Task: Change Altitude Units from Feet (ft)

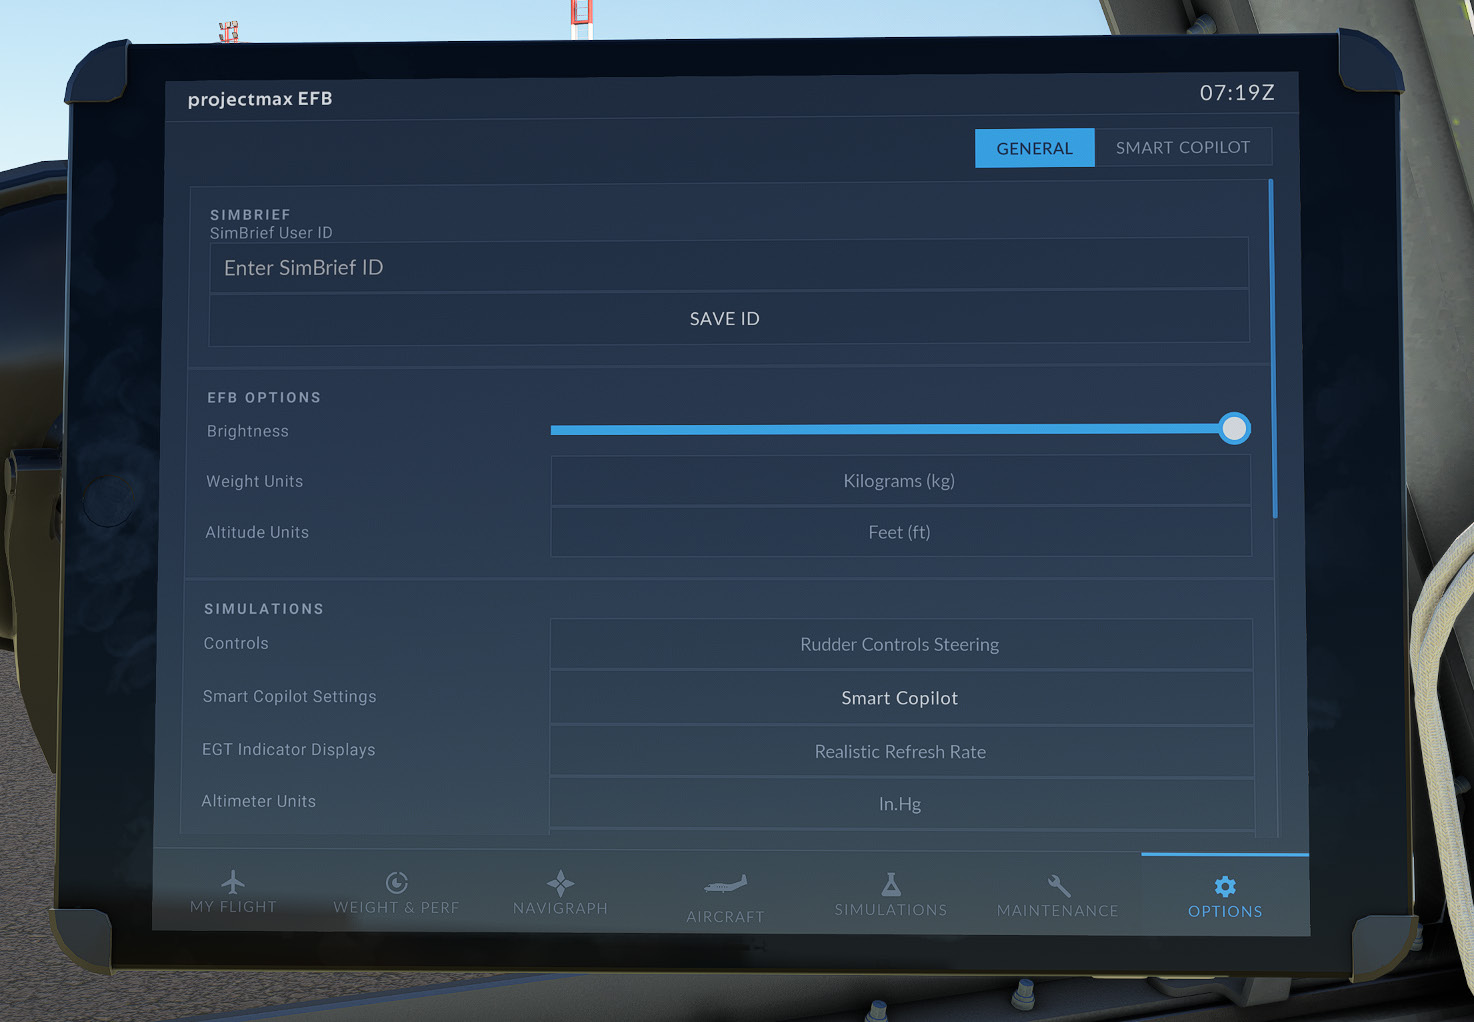Action: (x=900, y=532)
